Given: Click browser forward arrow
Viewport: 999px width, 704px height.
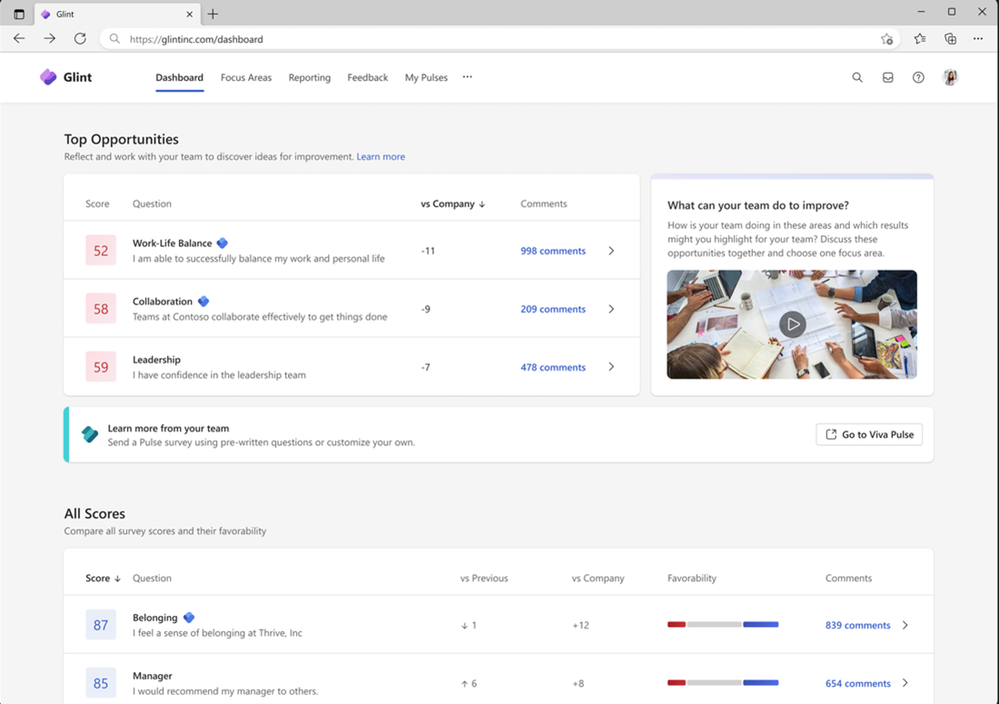Looking at the screenshot, I should pyautogui.click(x=50, y=39).
